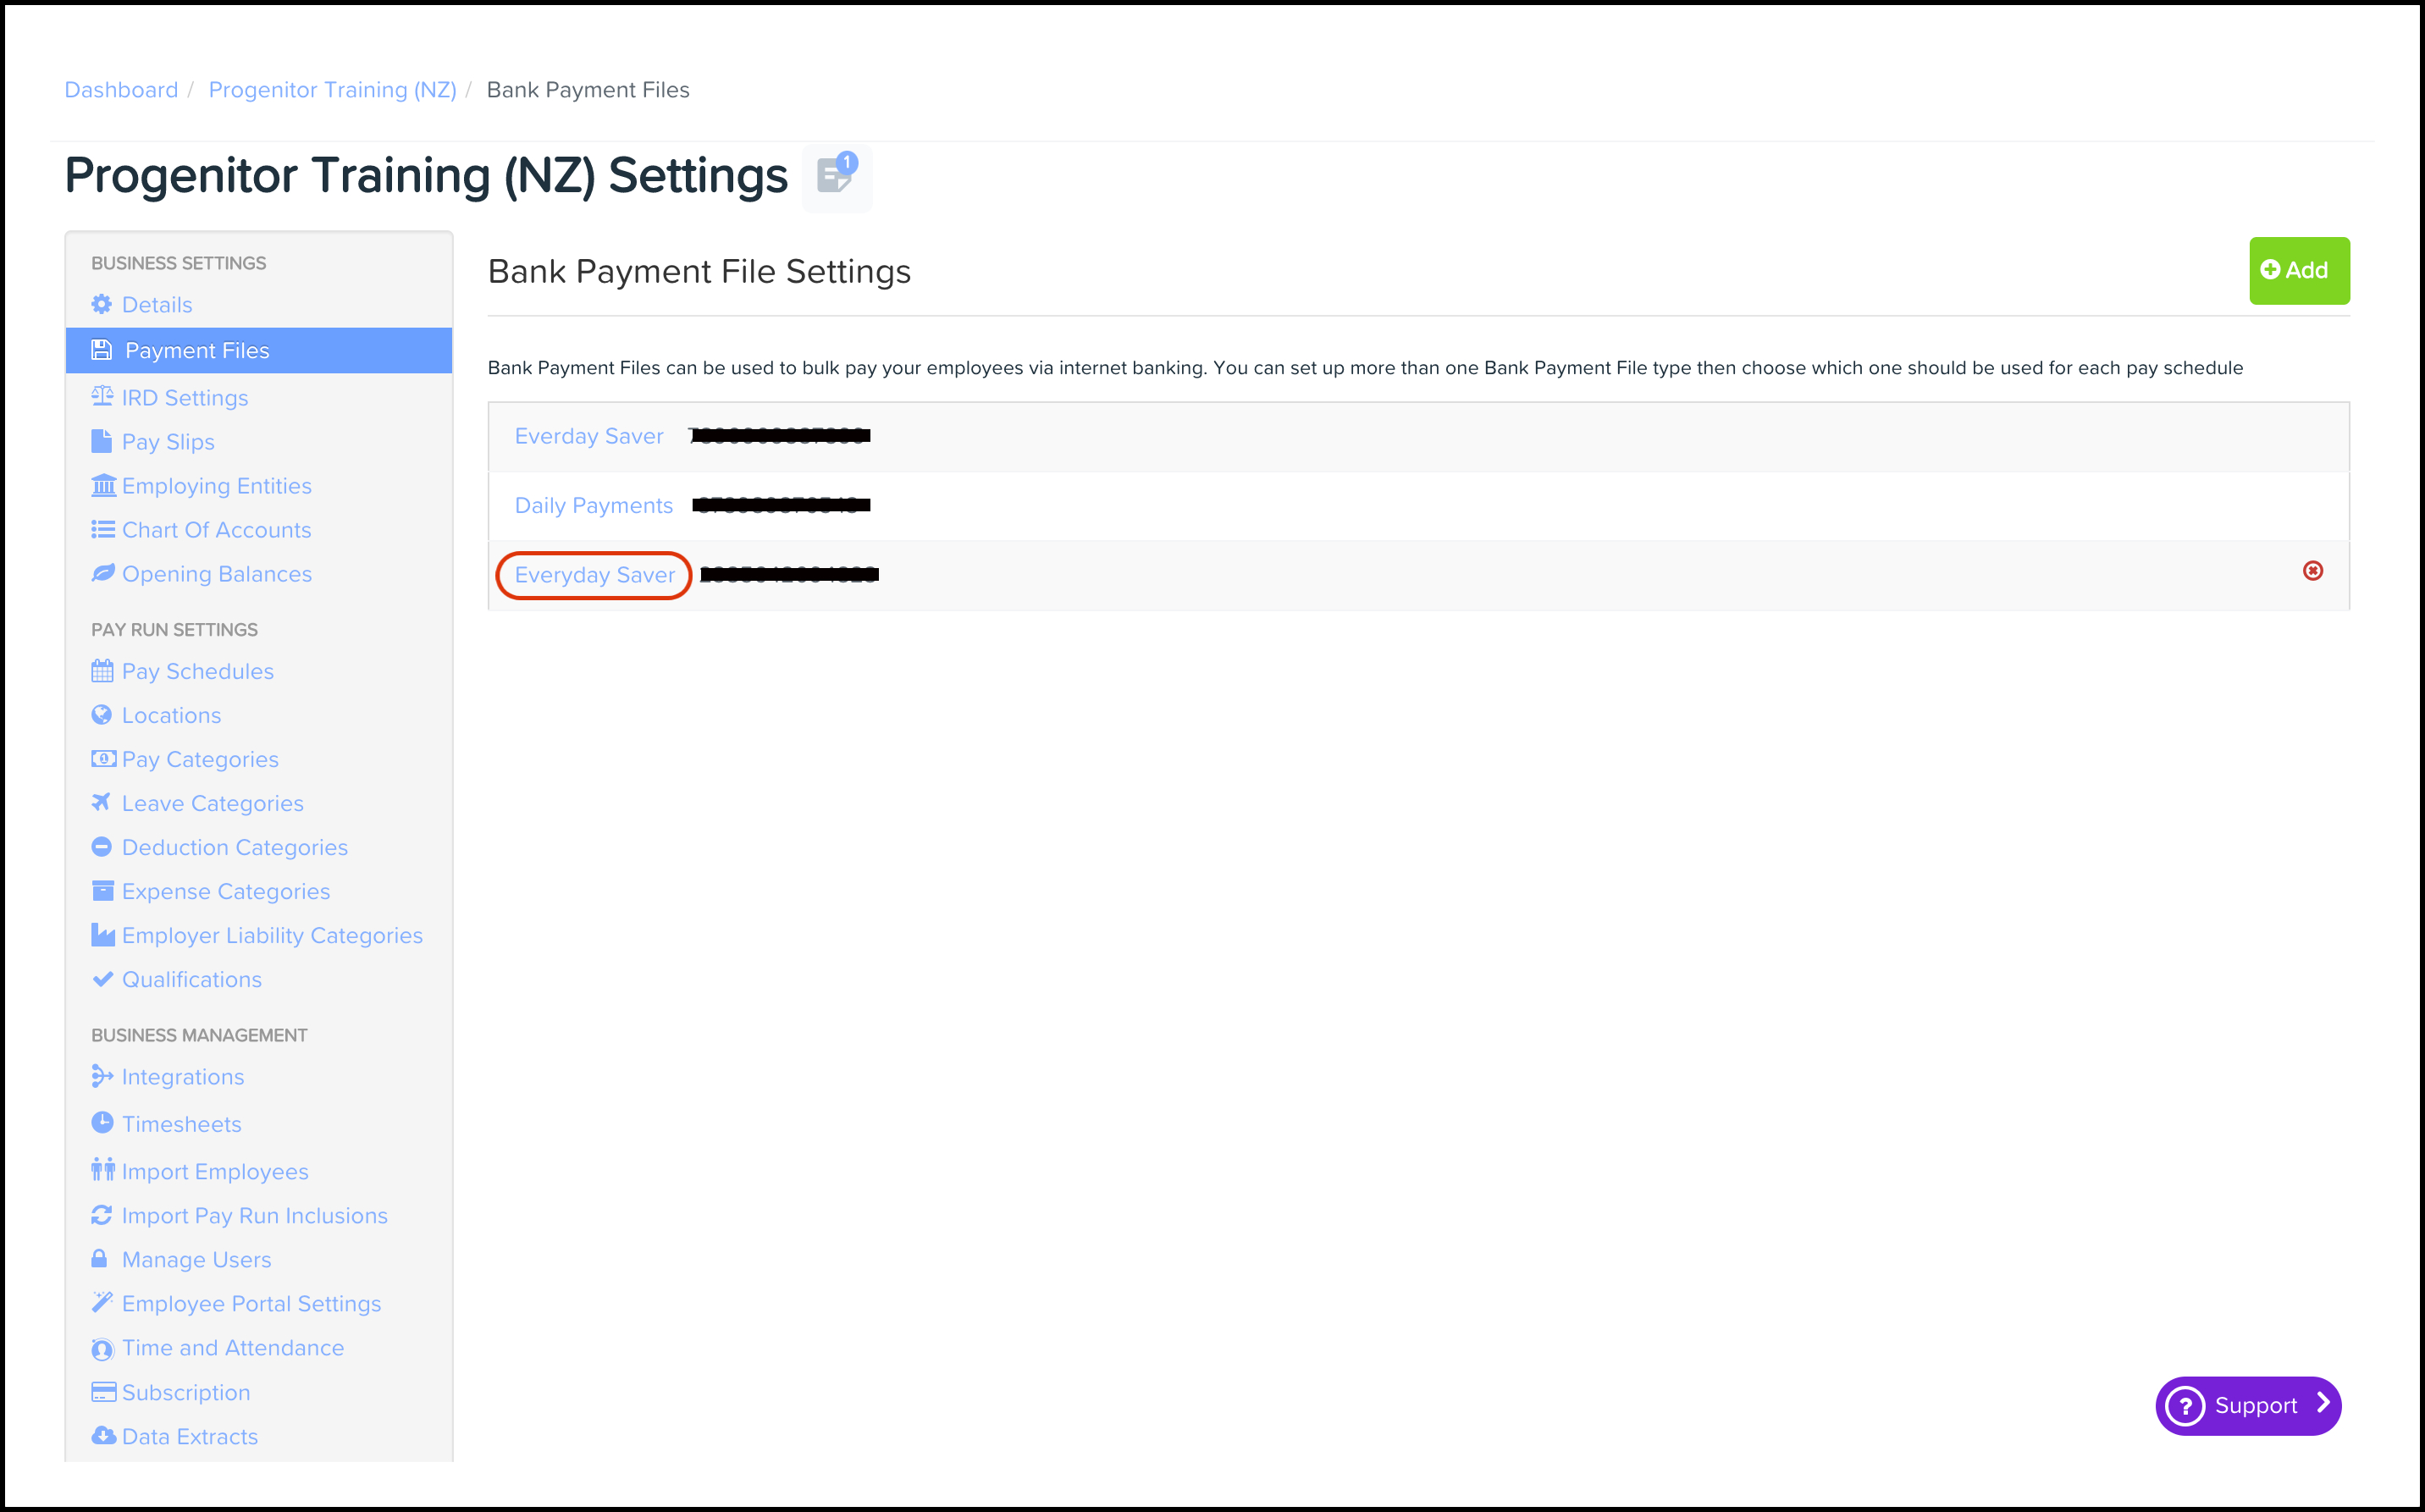Image resolution: width=2425 pixels, height=1512 pixels.
Task: Delete the Everyday Saver payment file
Action: [2312, 571]
